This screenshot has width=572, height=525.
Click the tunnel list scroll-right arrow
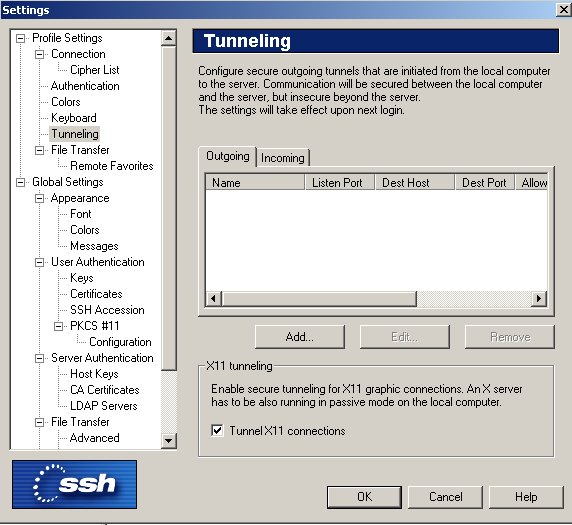[539, 299]
